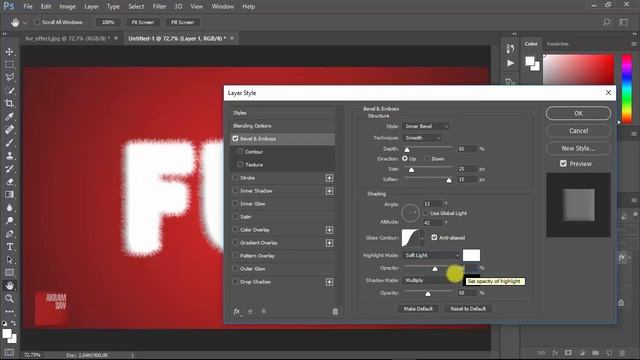
Task: Open the Layer menu
Action: tap(91, 7)
